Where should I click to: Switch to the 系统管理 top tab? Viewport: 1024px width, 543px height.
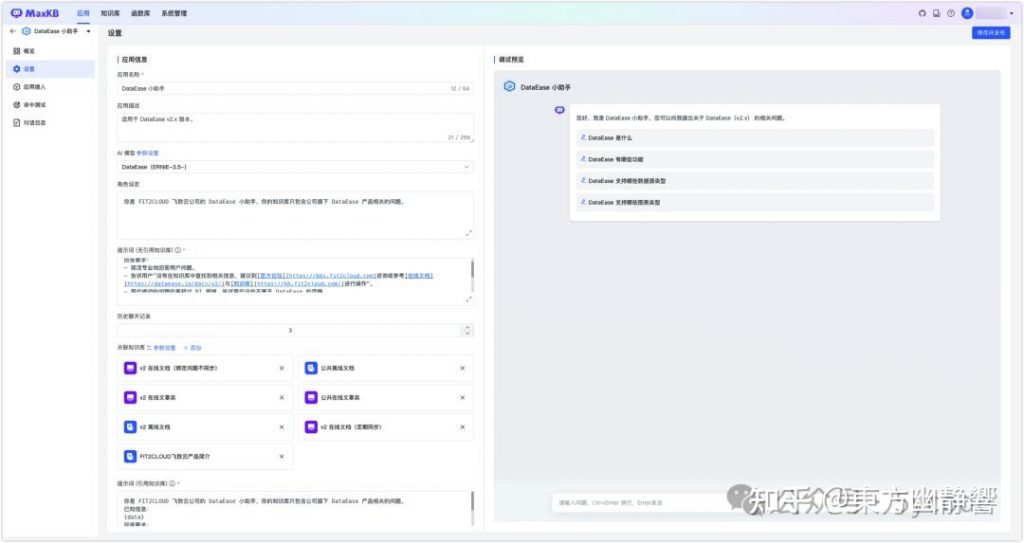point(174,13)
